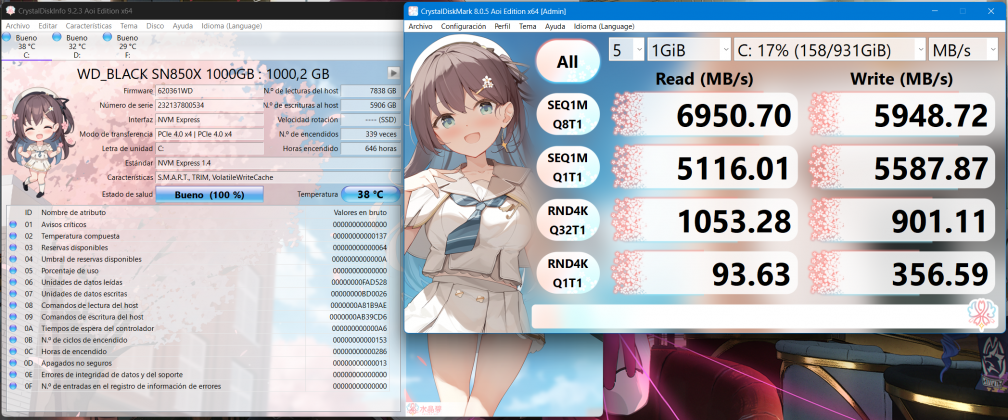Viewport: 1008px width, 420px height.
Task: Open Tema menu in CrystalDiskInfo
Action: click(129, 26)
